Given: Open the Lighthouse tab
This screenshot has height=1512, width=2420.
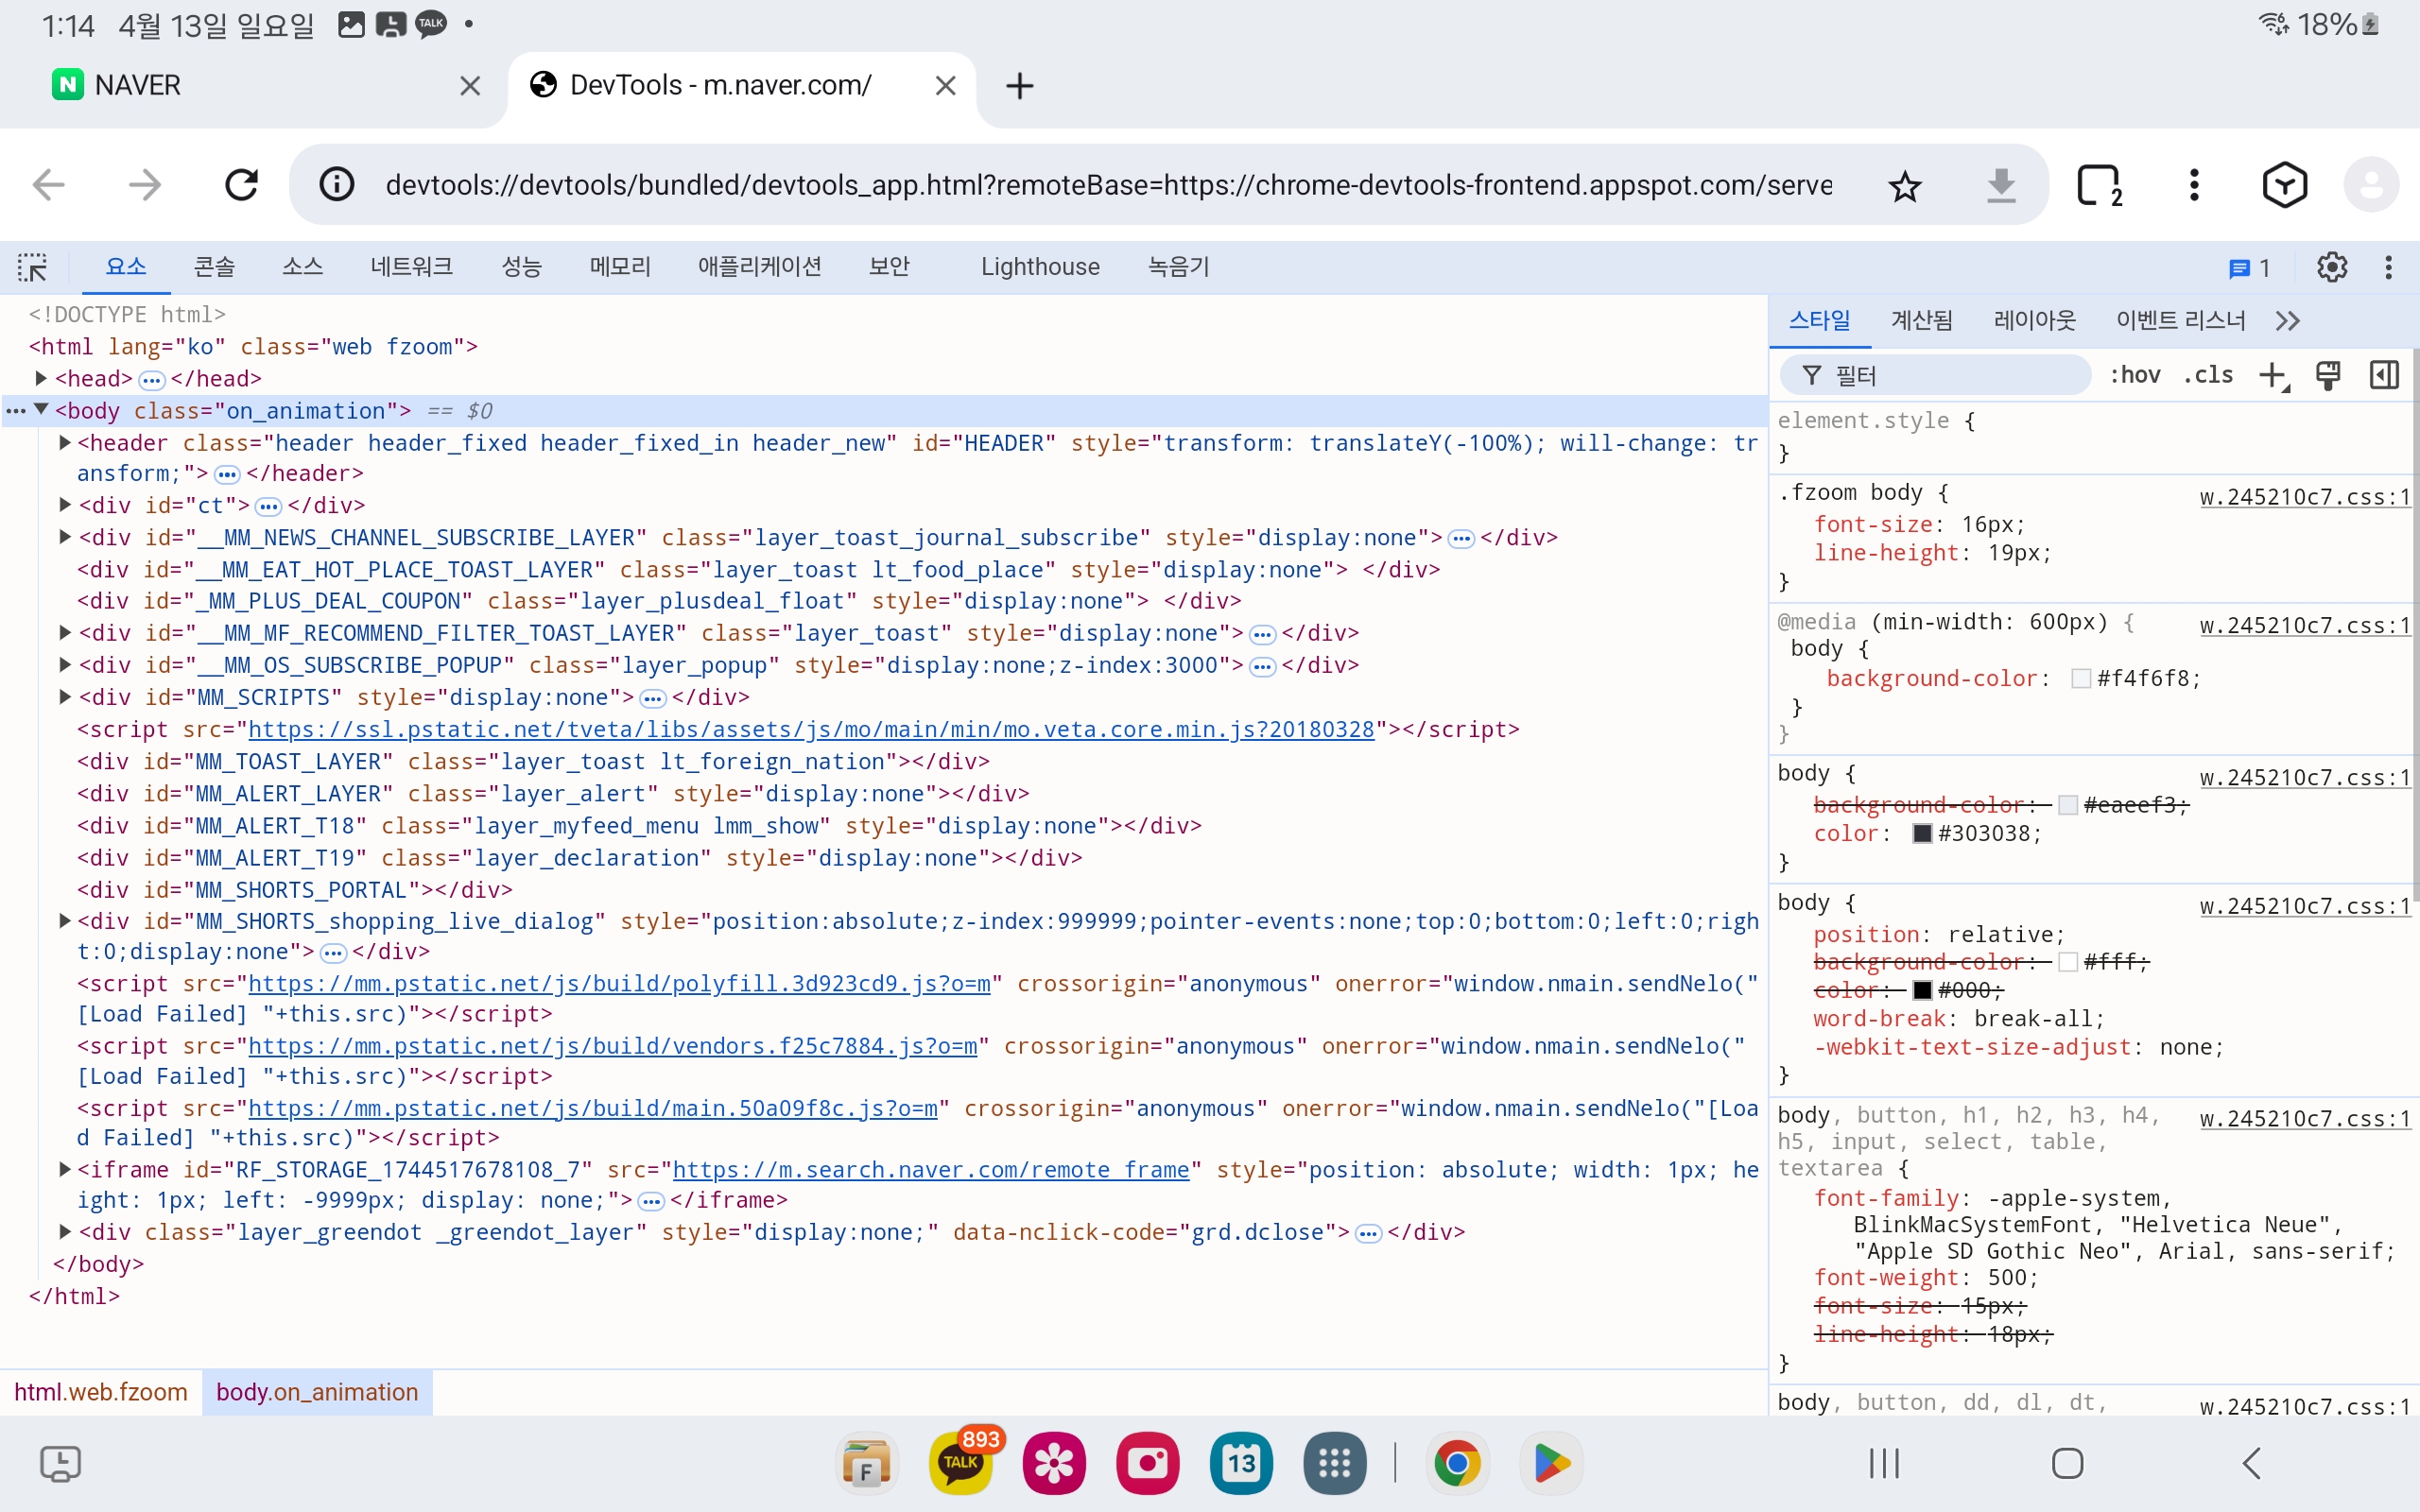Looking at the screenshot, I should click(x=1039, y=267).
